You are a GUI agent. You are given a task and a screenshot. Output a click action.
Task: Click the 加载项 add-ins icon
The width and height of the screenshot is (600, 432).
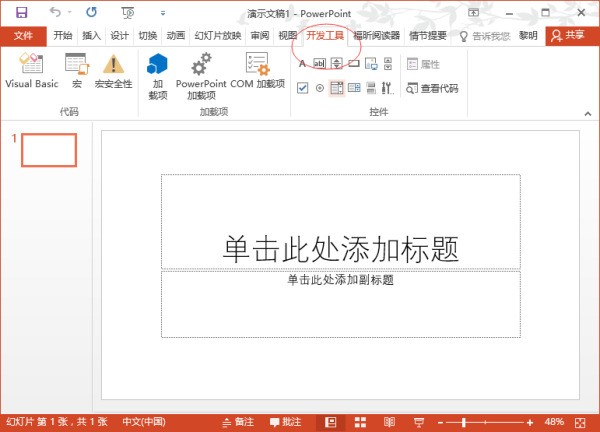pyautogui.click(x=157, y=72)
